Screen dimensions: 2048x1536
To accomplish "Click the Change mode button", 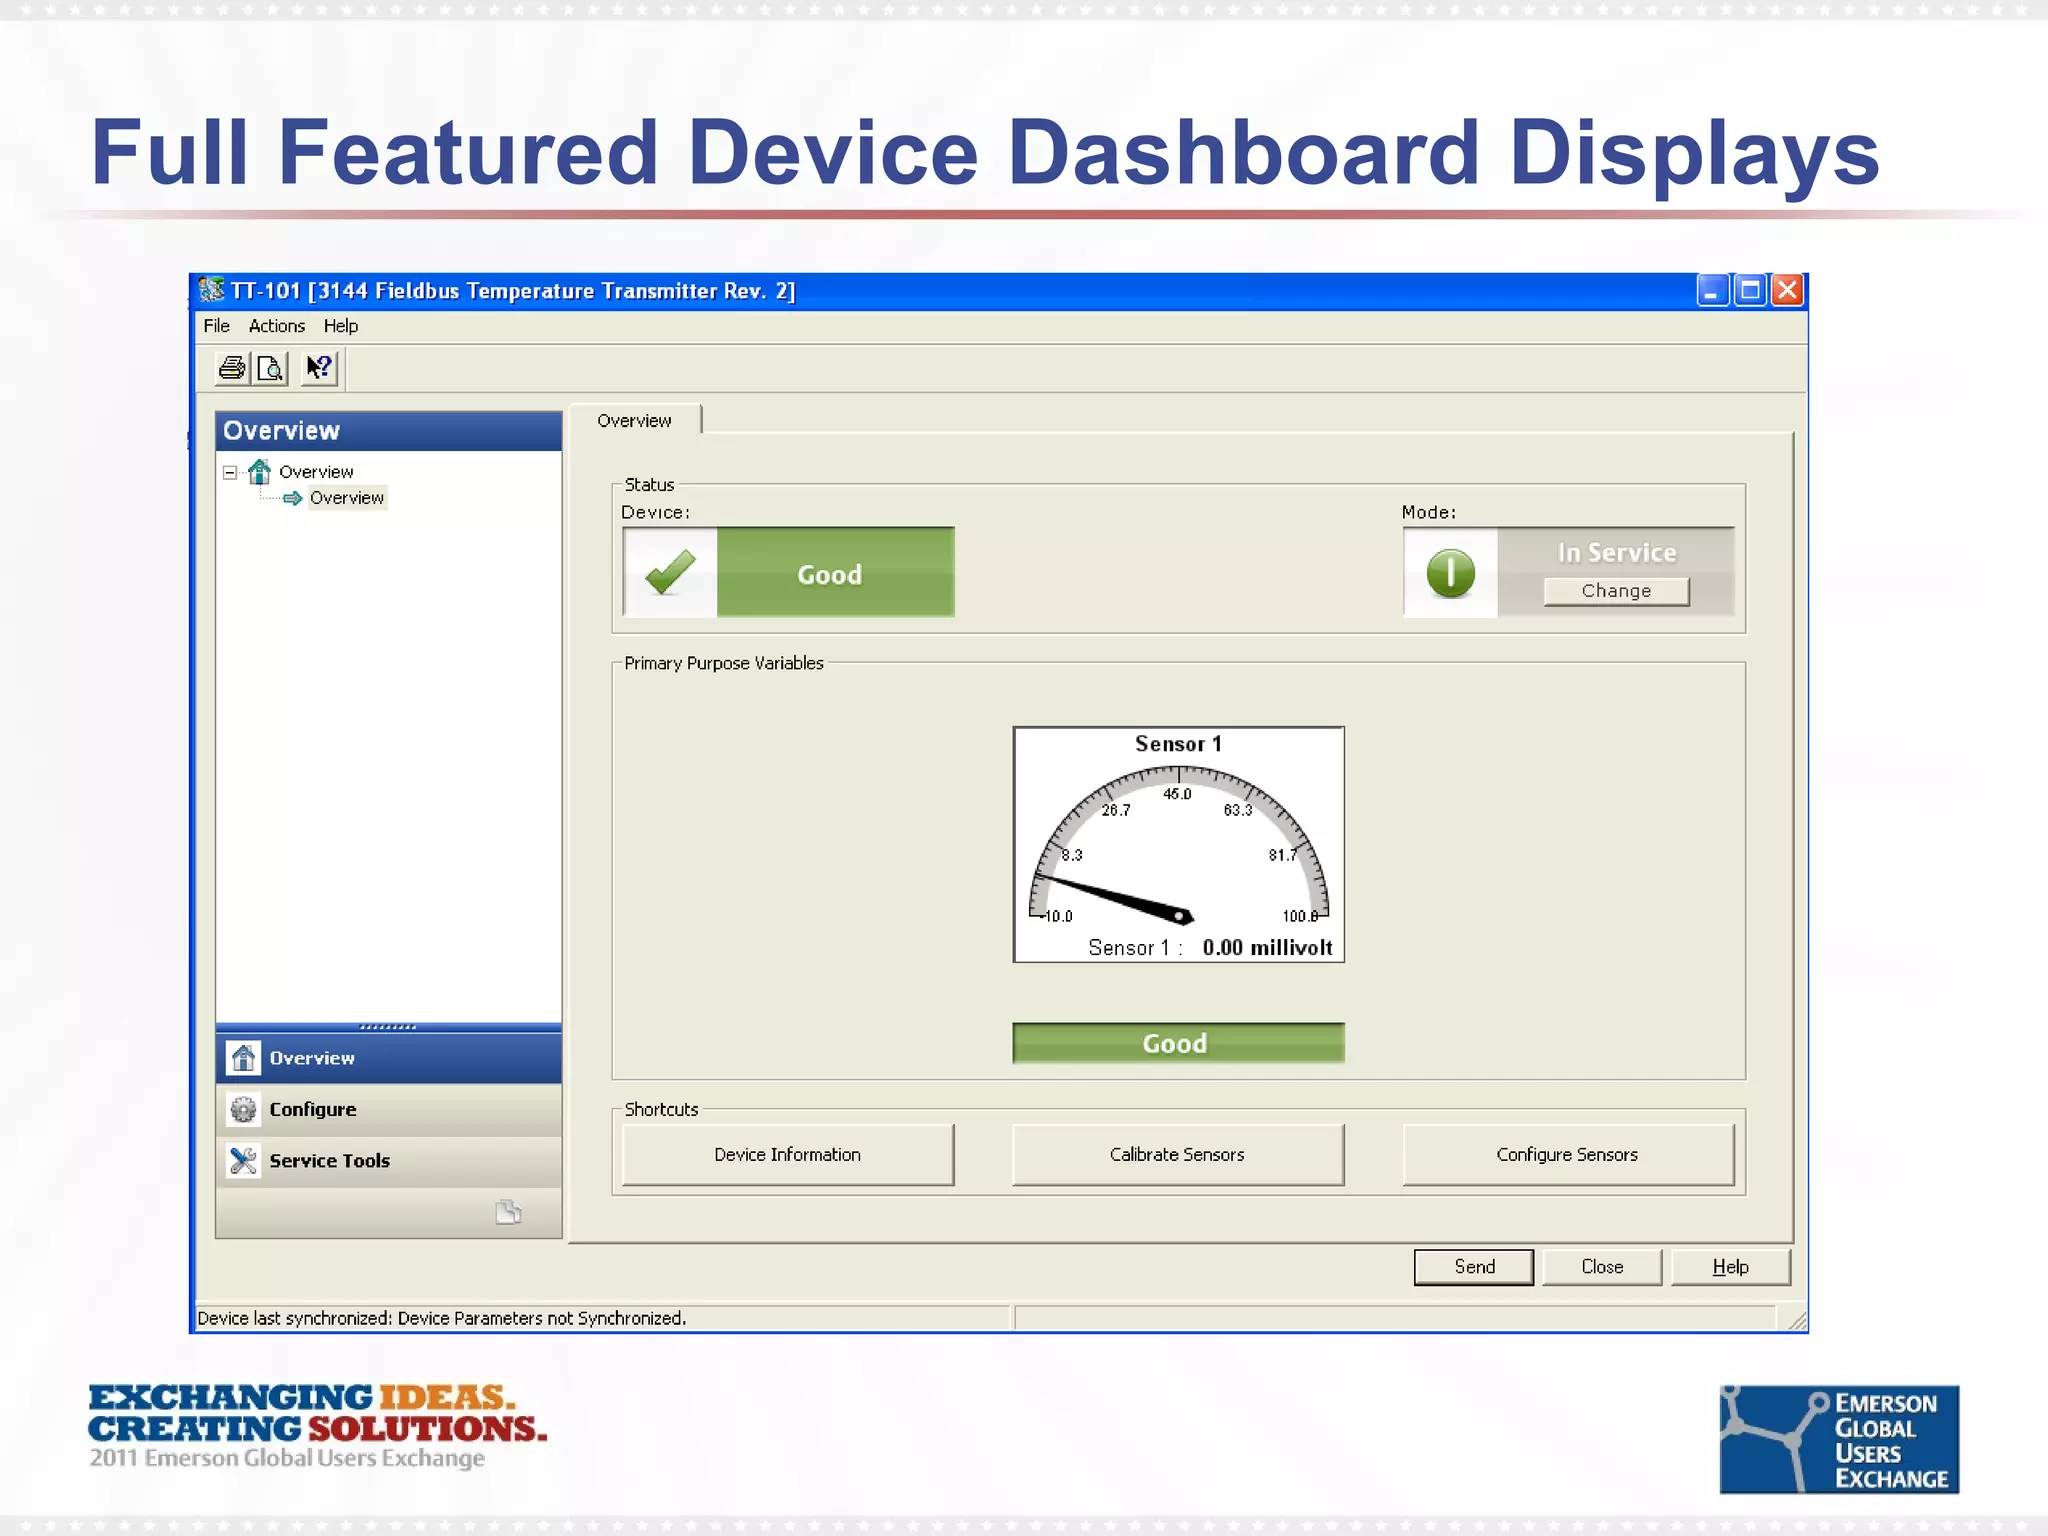I will 1616,591.
